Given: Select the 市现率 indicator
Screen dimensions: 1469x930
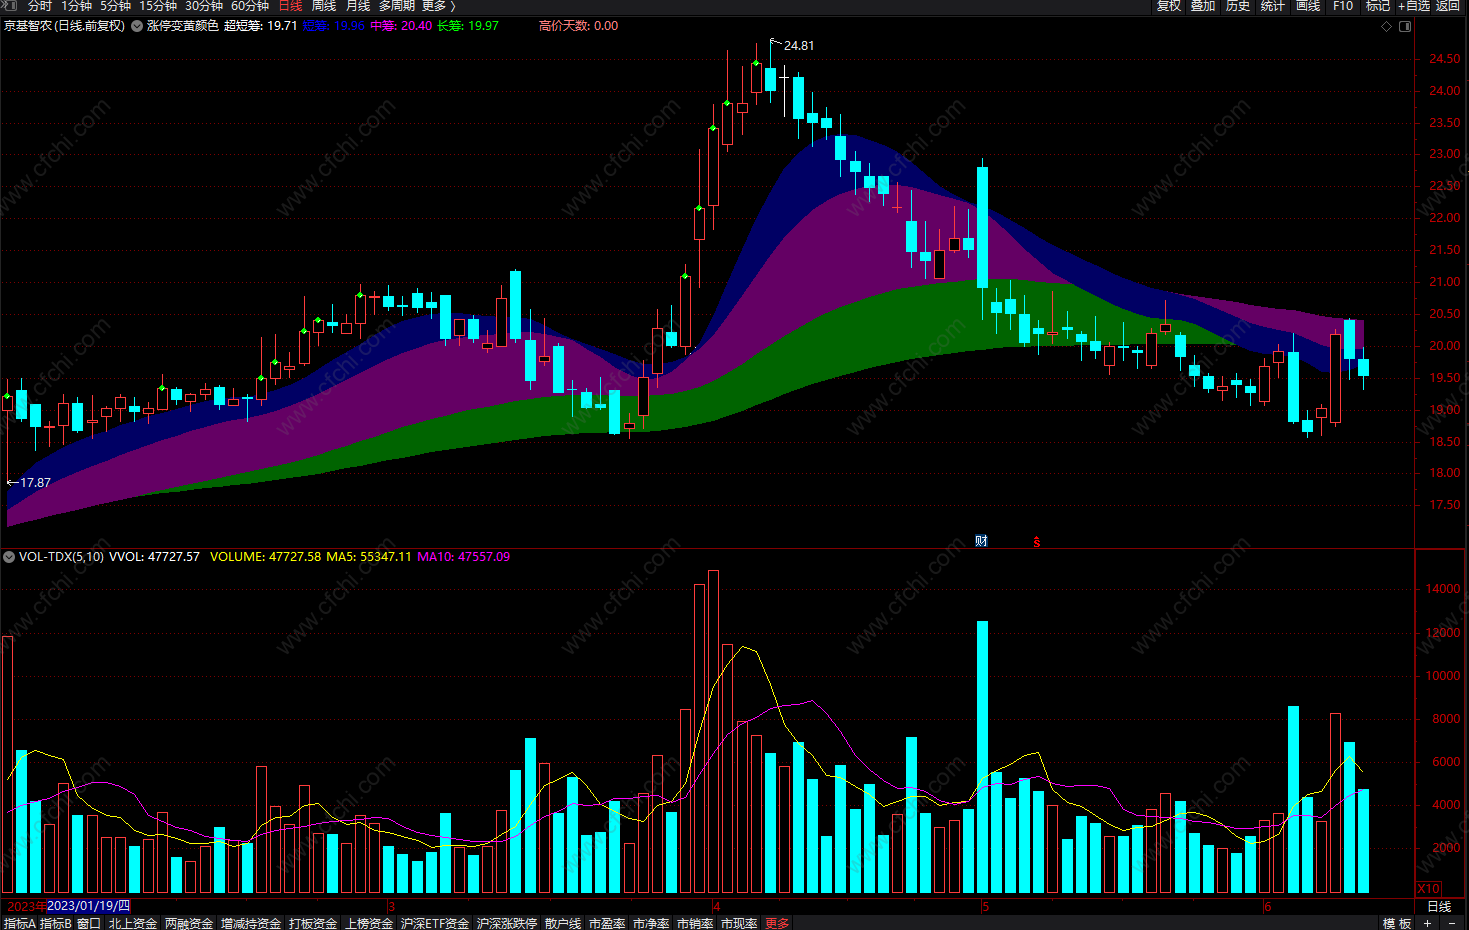Looking at the screenshot, I should pos(739,923).
